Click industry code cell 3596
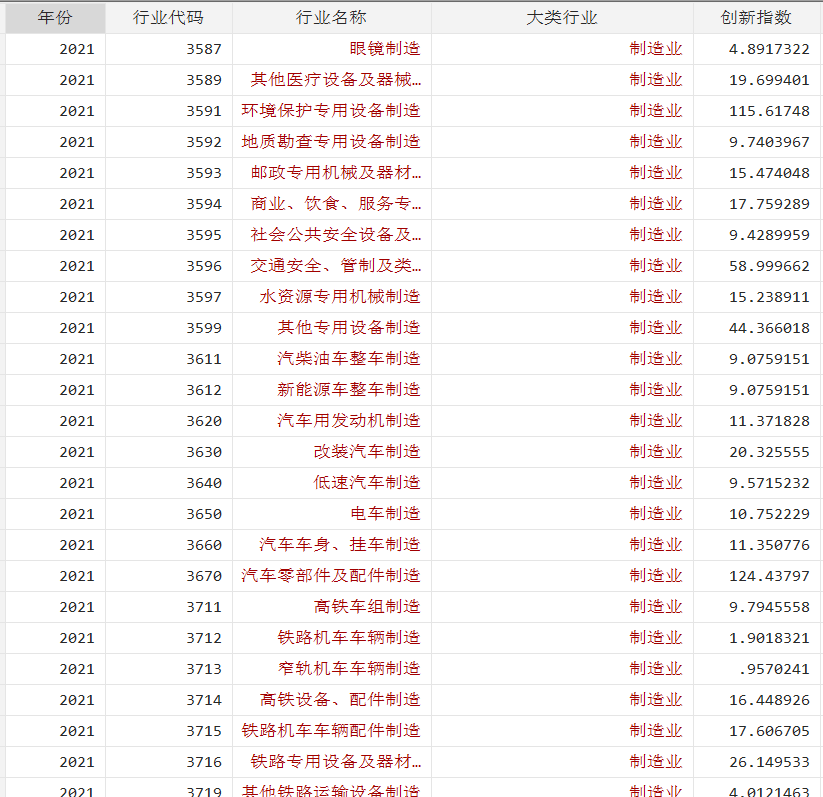This screenshot has height=797, width=823. (x=168, y=266)
